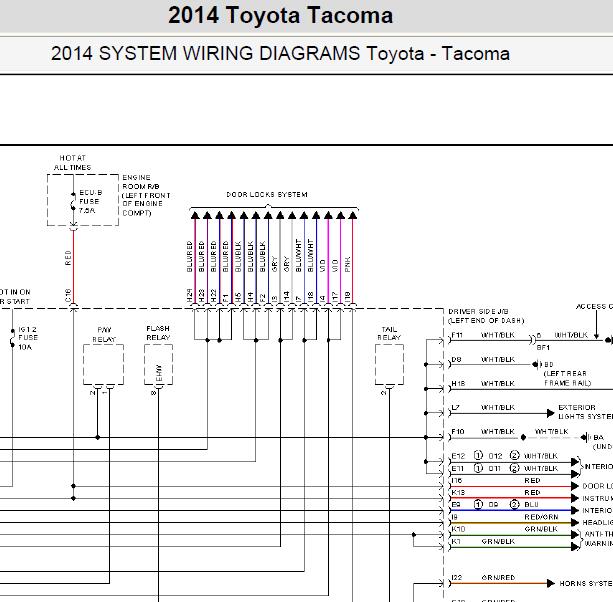This screenshot has height=602, width=613.
Task: Click the '2014 SYSTEM WIRING DIAGRAMS' heading
Action: tap(206, 54)
